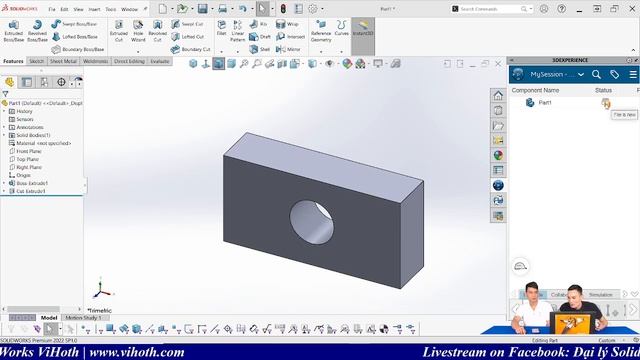Open the 3DEXPERIENCE hamburger menu
Image resolution: width=640 pixels, height=360 pixels.
pyautogui.click(x=633, y=74)
